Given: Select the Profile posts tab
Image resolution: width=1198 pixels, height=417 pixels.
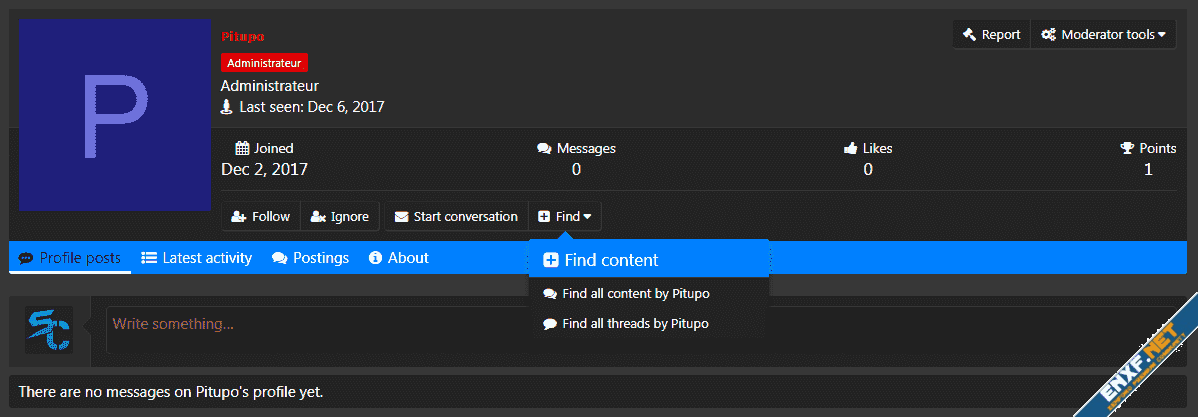Looking at the screenshot, I should coord(69,258).
